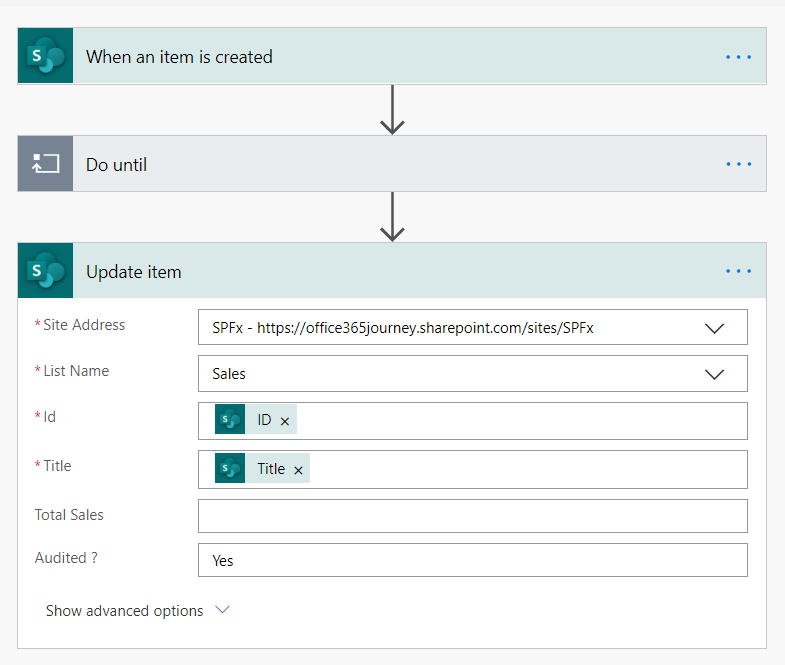The height and width of the screenshot is (665, 785).
Task: Click the Site Address label
Action: pyautogui.click(x=84, y=325)
